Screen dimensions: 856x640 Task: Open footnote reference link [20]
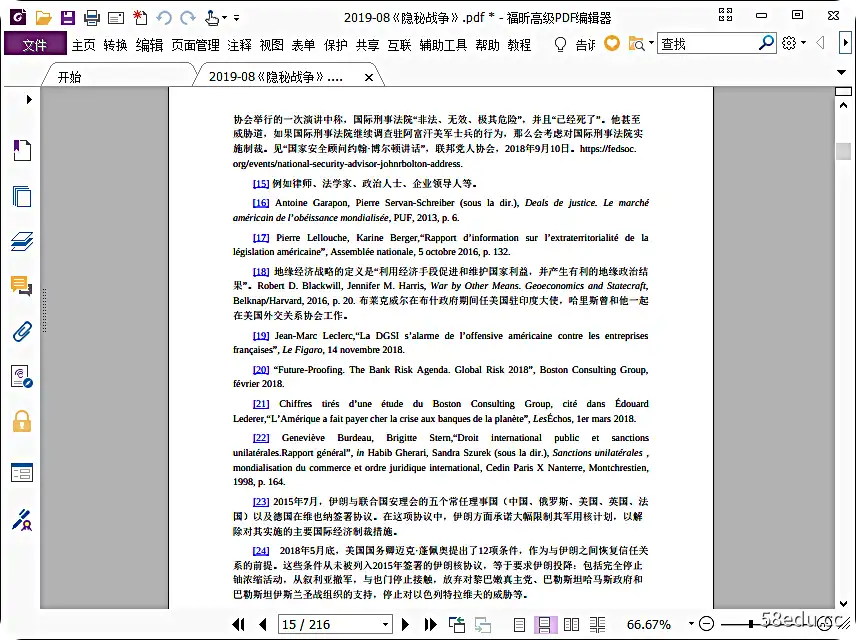click(x=261, y=370)
